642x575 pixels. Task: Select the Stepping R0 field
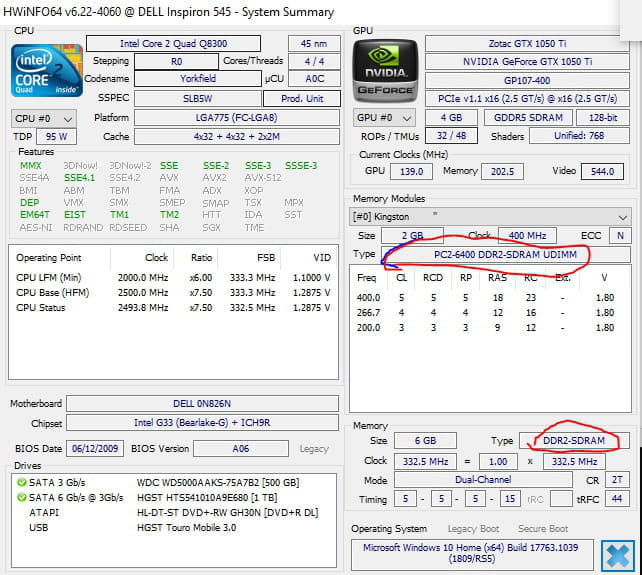click(176, 61)
